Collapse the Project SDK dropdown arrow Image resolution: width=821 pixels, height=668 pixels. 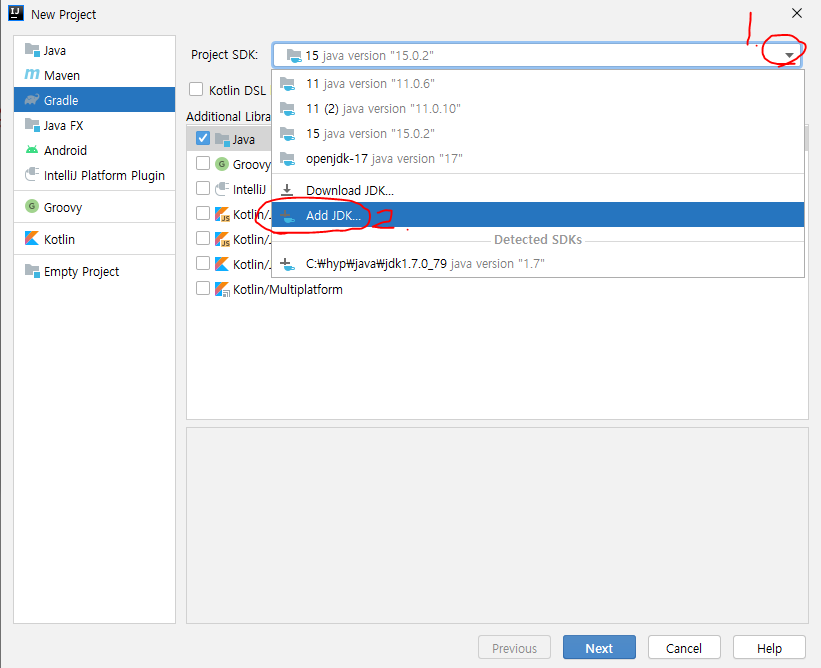789,55
